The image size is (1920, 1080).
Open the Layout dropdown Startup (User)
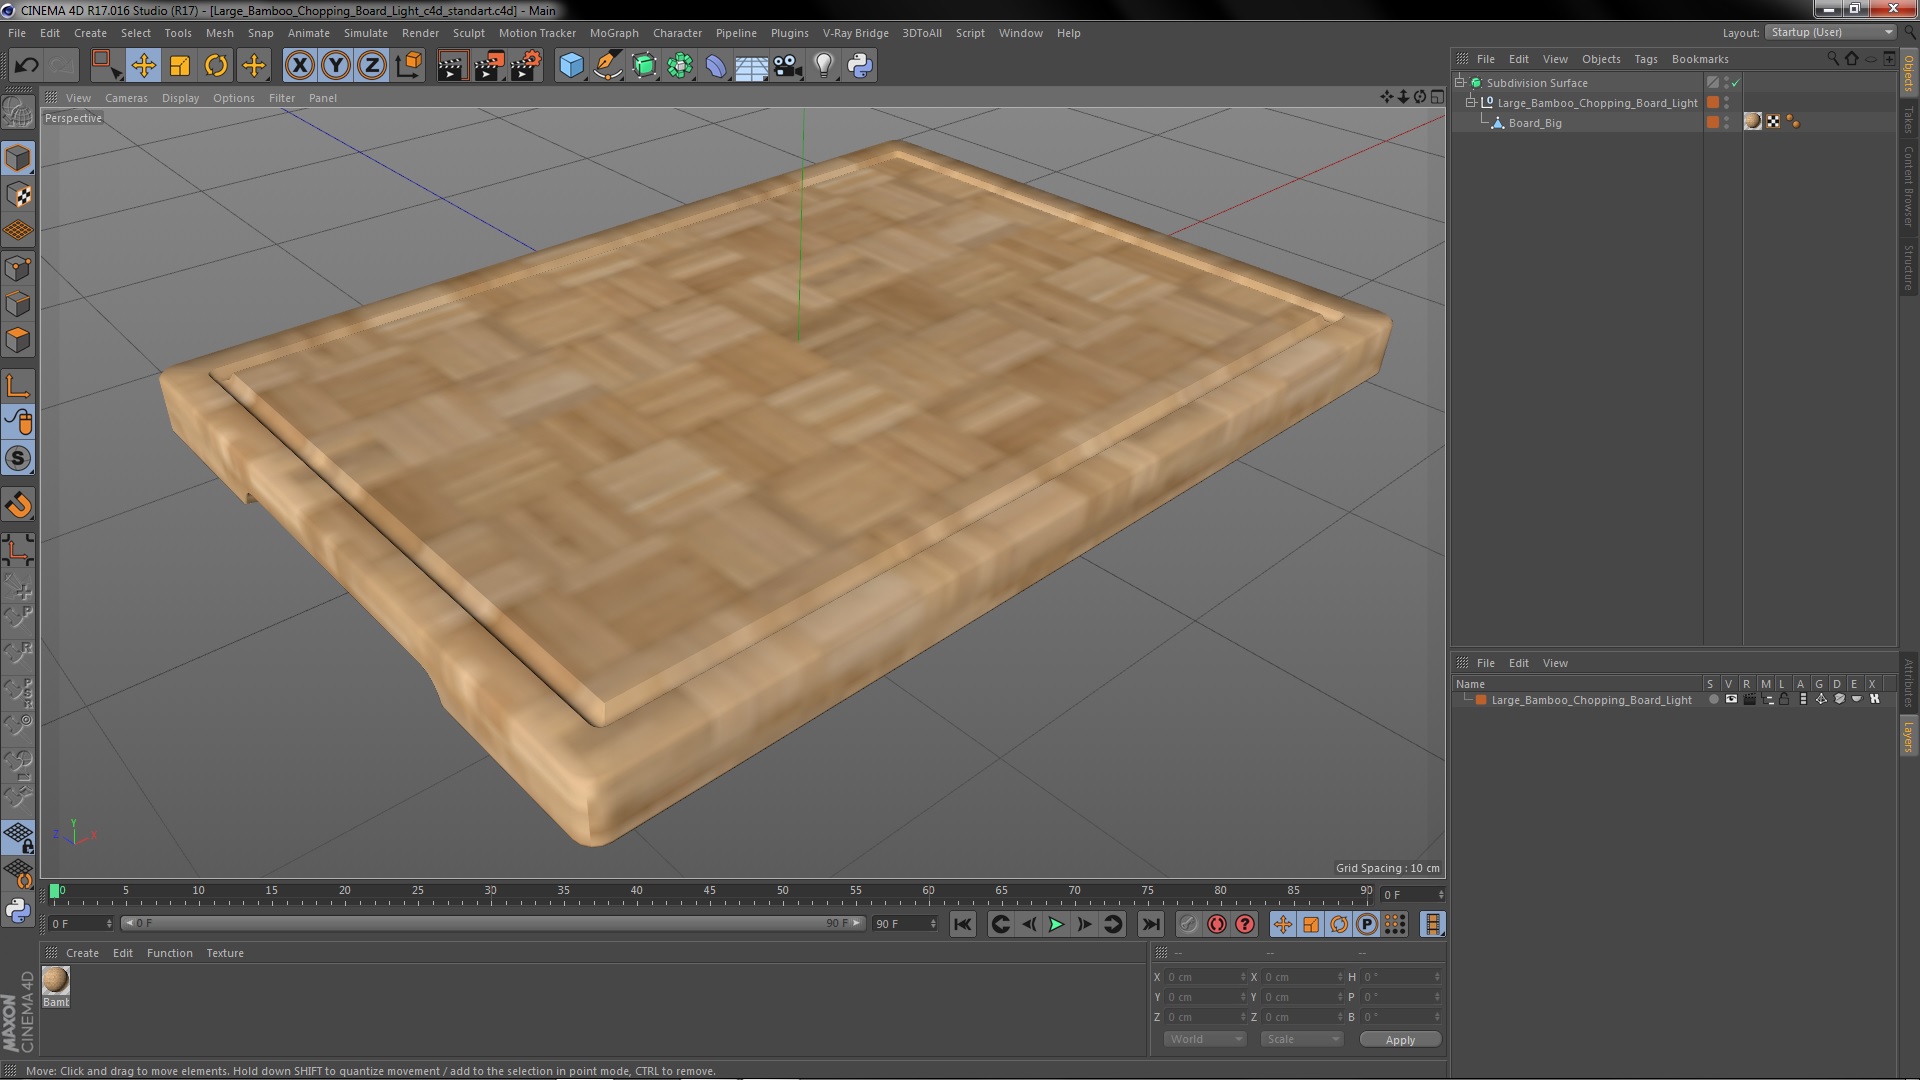[x=1831, y=32]
